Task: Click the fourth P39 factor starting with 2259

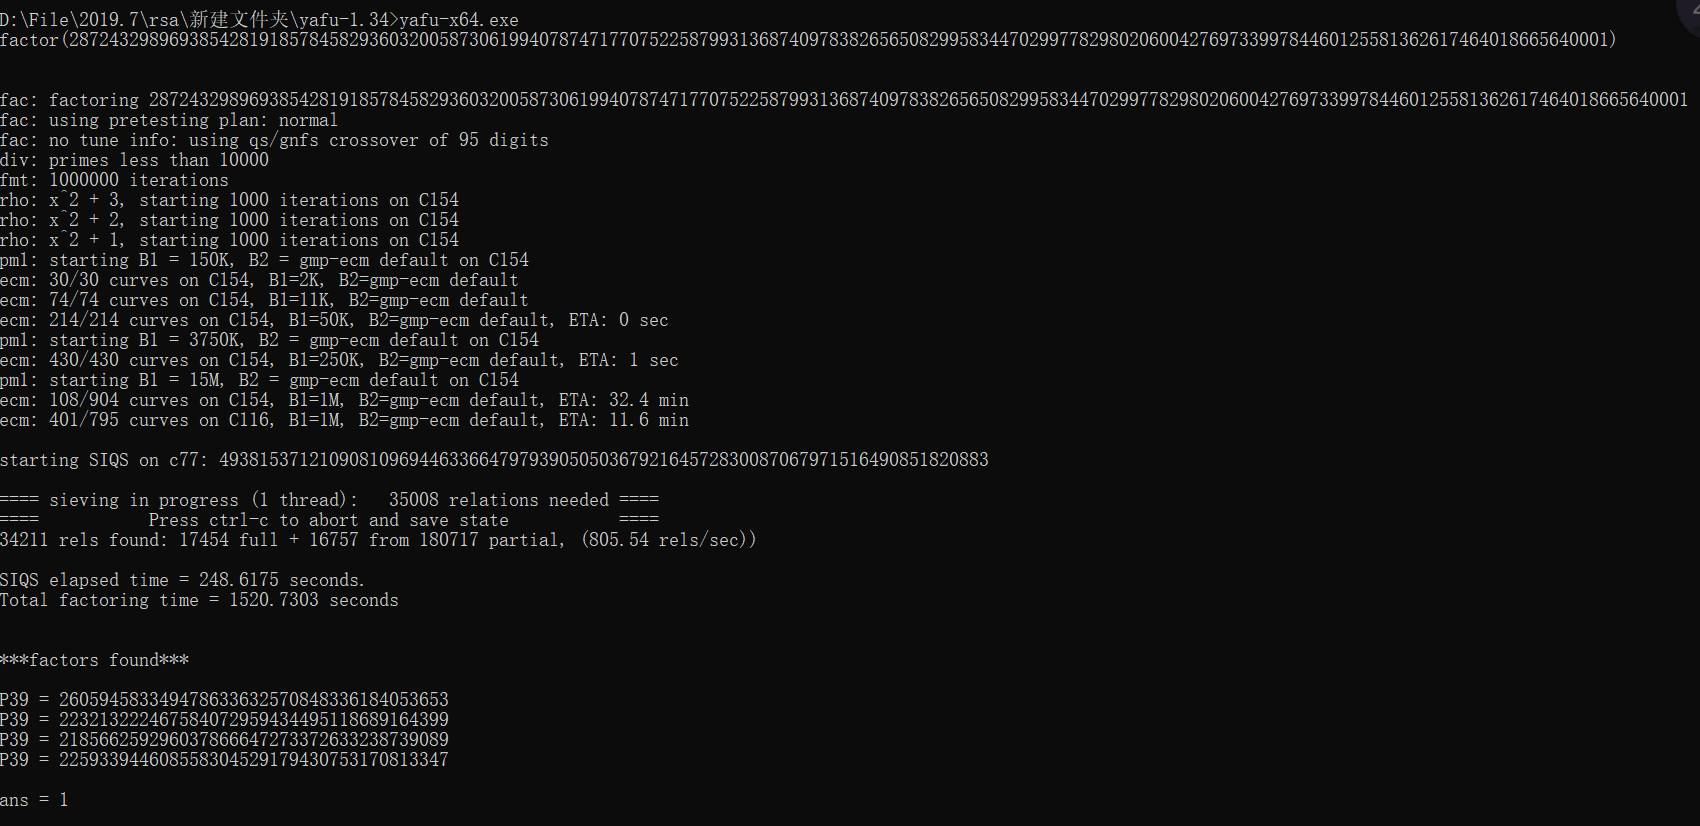Action: coord(253,760)
